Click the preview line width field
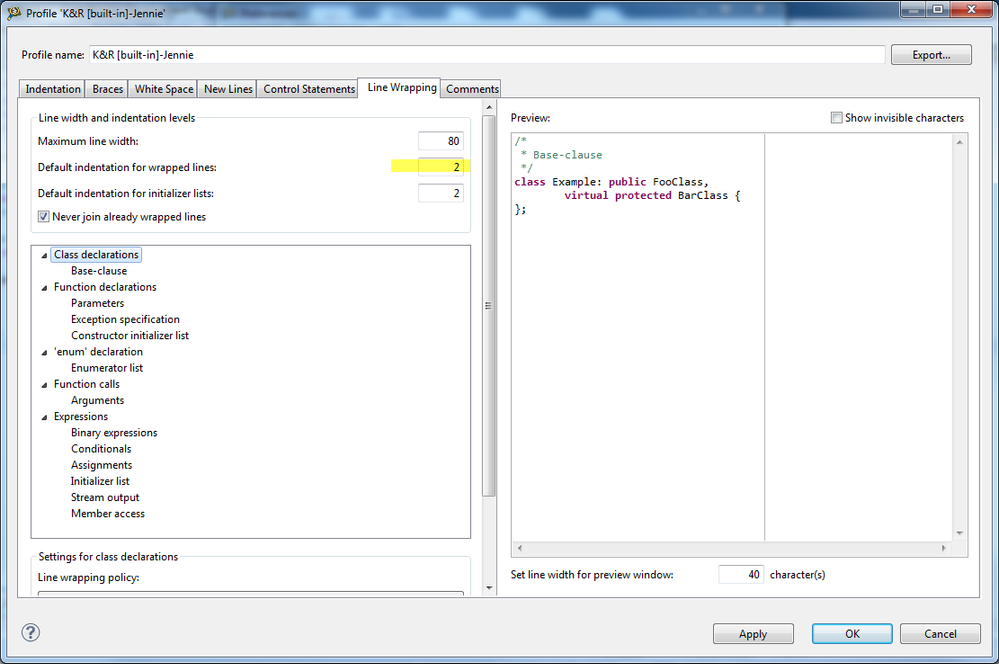This screenshot has width=999, height=664. tap(741, 574)
